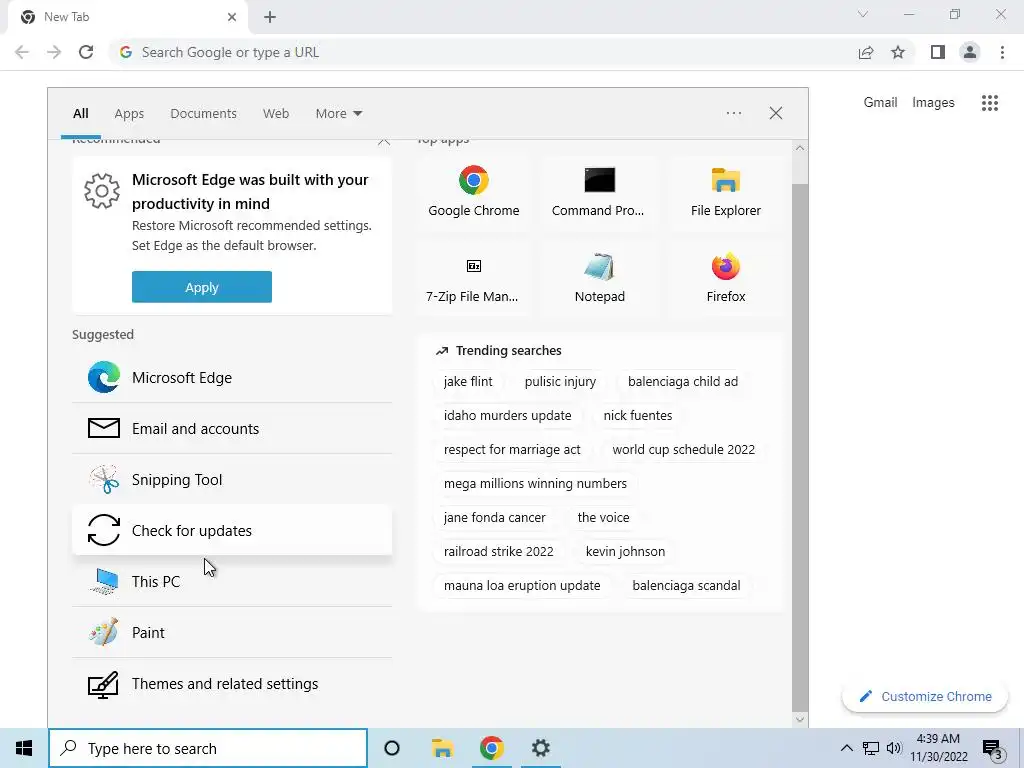The image size is (1024, 768).
Task: Open Chrome three-dot menu
Action: point(1002,52)
